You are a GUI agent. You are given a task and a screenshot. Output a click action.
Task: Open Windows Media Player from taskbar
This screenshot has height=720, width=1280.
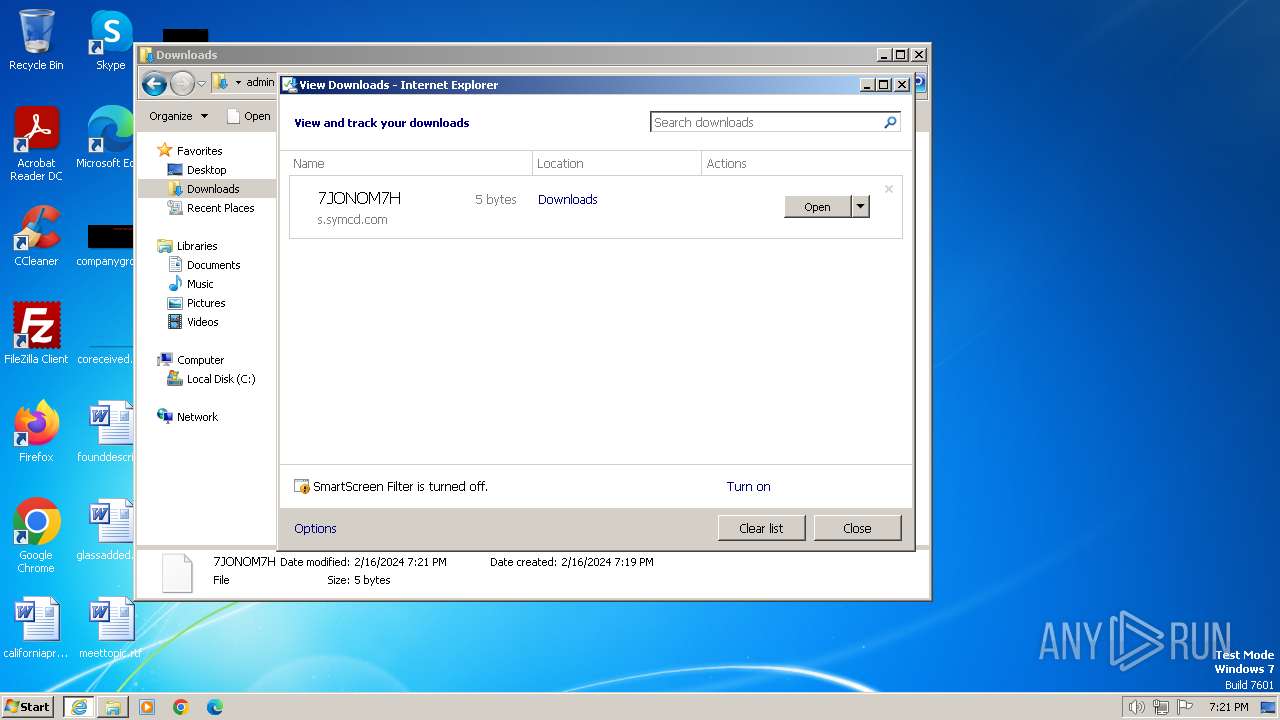click(147, 706)
